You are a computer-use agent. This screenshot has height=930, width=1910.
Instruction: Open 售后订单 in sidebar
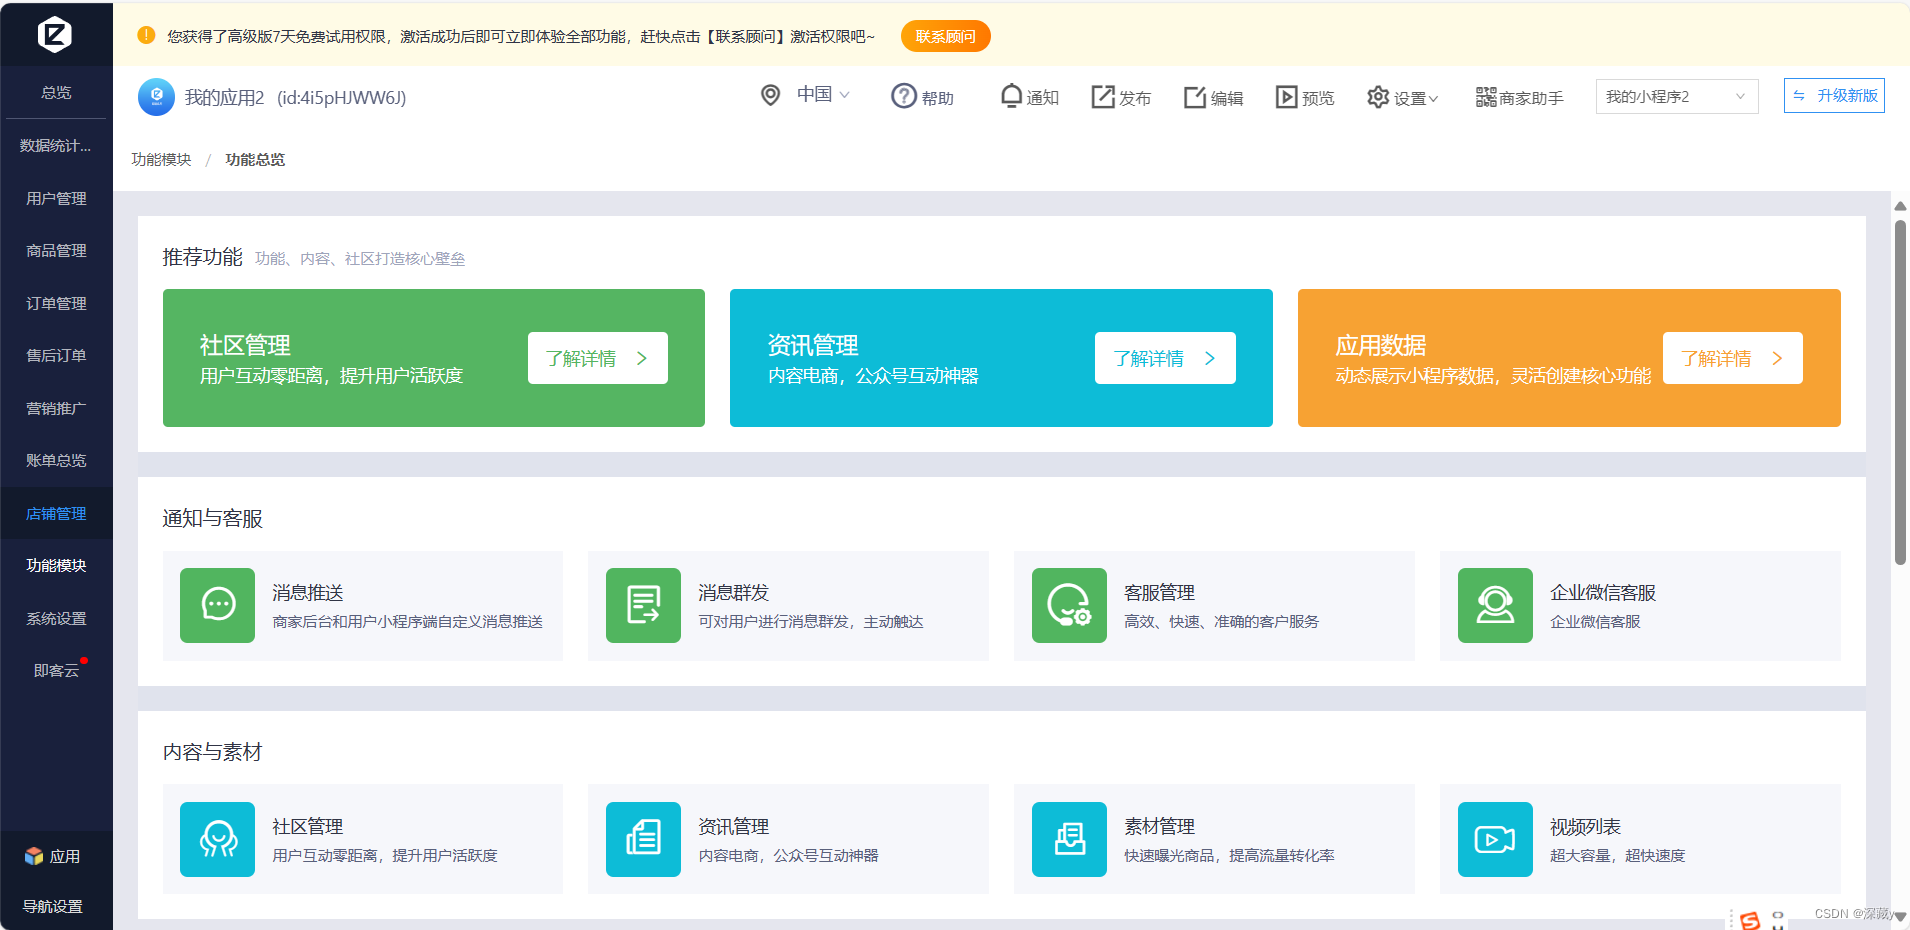[56, 355]
